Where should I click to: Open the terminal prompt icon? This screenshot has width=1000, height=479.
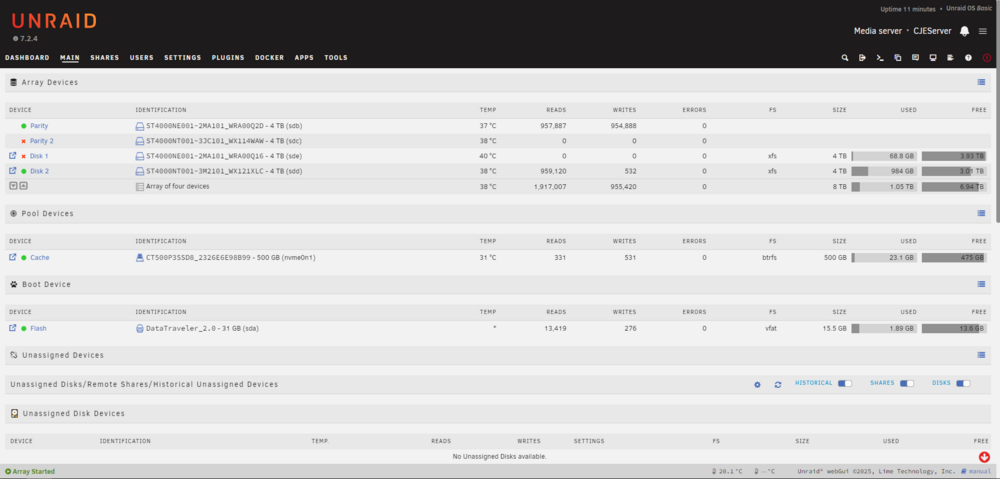[880, 57]
